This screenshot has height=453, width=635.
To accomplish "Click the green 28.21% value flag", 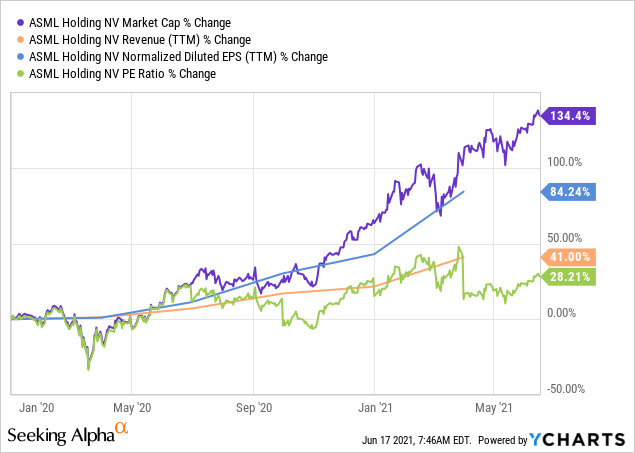I will 569,277.
